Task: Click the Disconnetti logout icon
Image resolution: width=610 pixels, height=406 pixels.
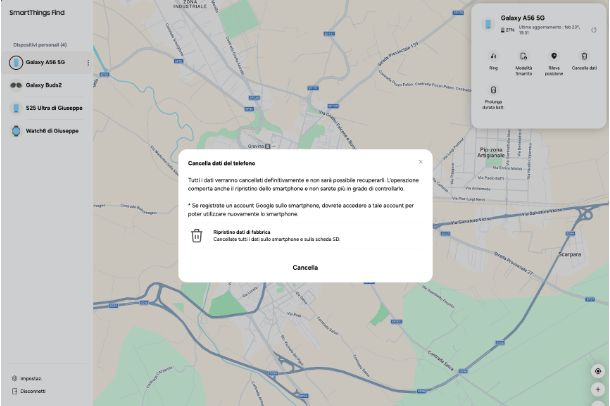Action: pos(14,391)
